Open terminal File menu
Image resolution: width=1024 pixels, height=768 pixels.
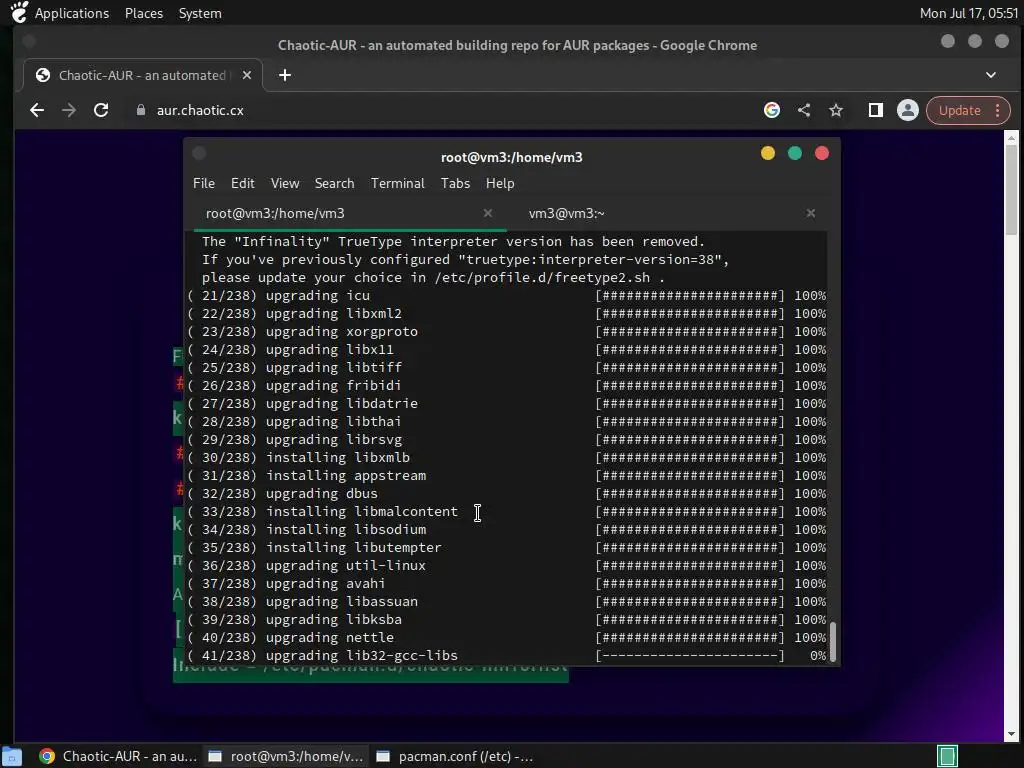coord(204,184)
